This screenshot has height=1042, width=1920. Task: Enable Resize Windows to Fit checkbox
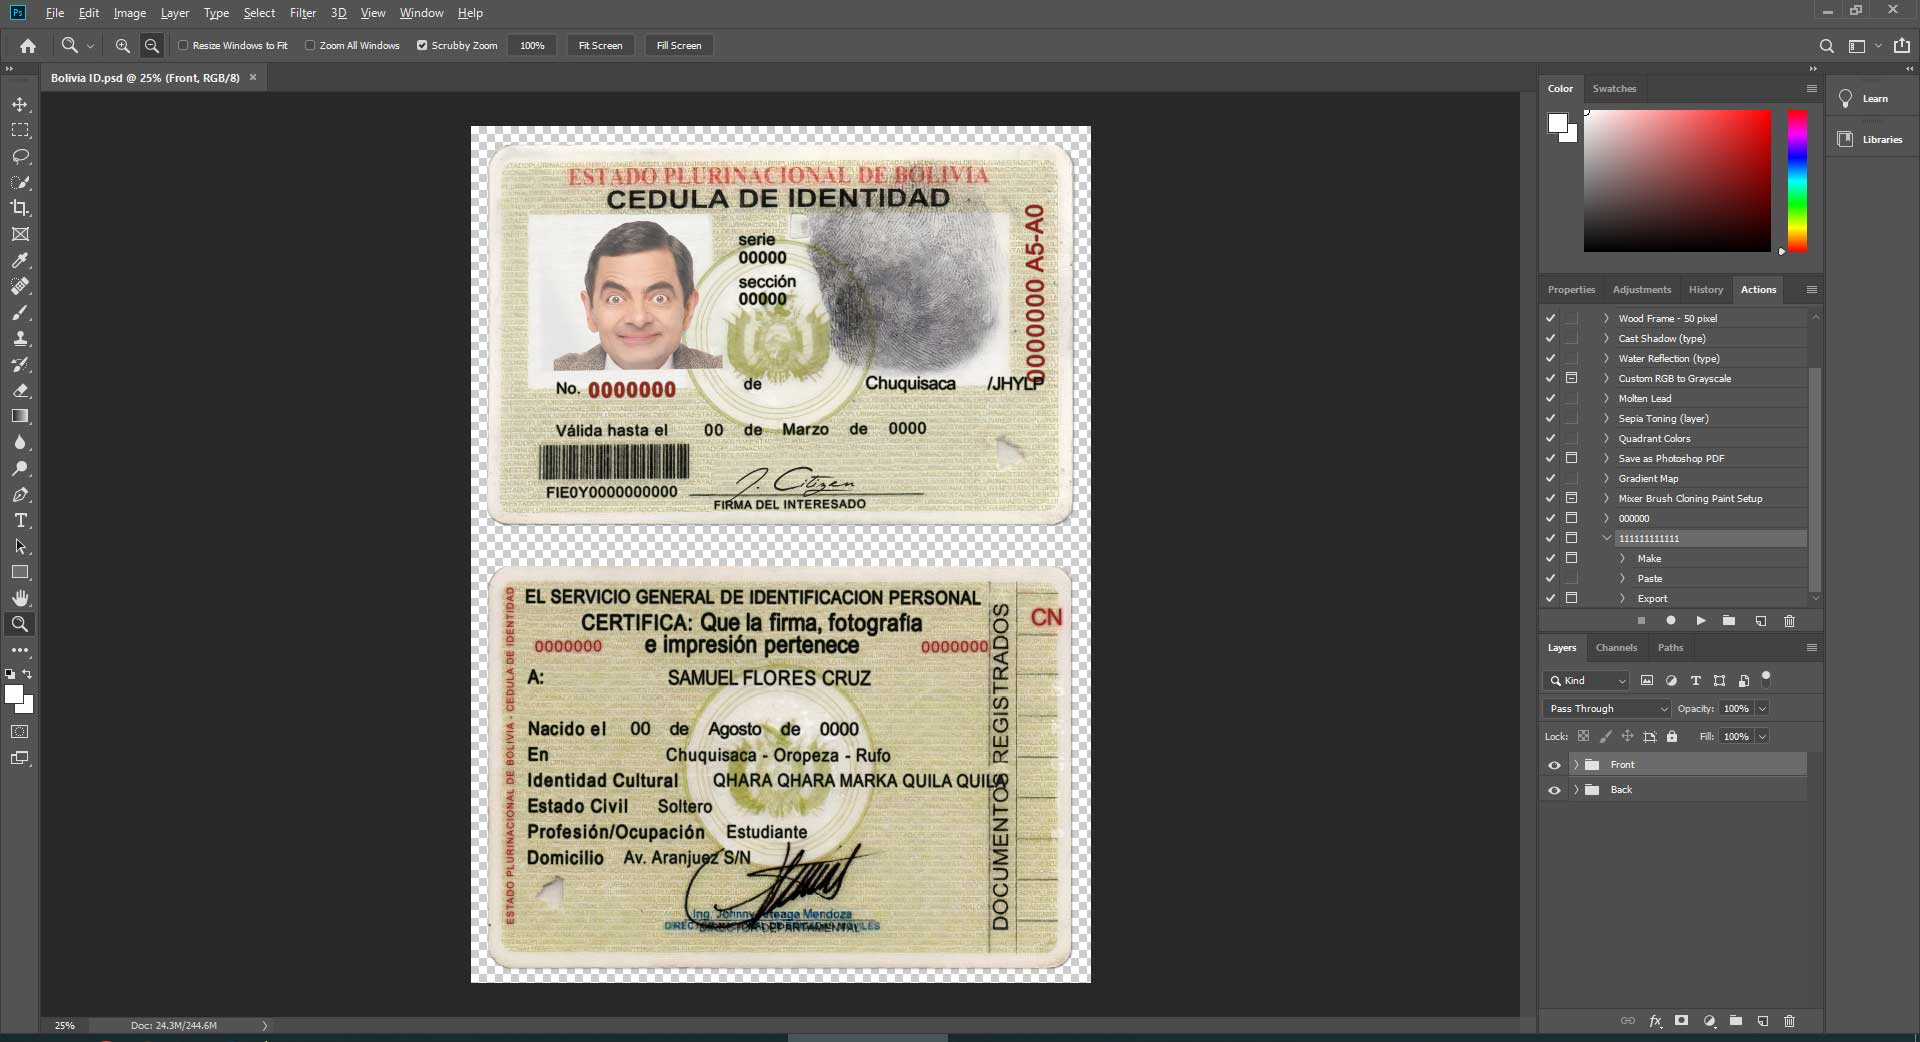183,46
